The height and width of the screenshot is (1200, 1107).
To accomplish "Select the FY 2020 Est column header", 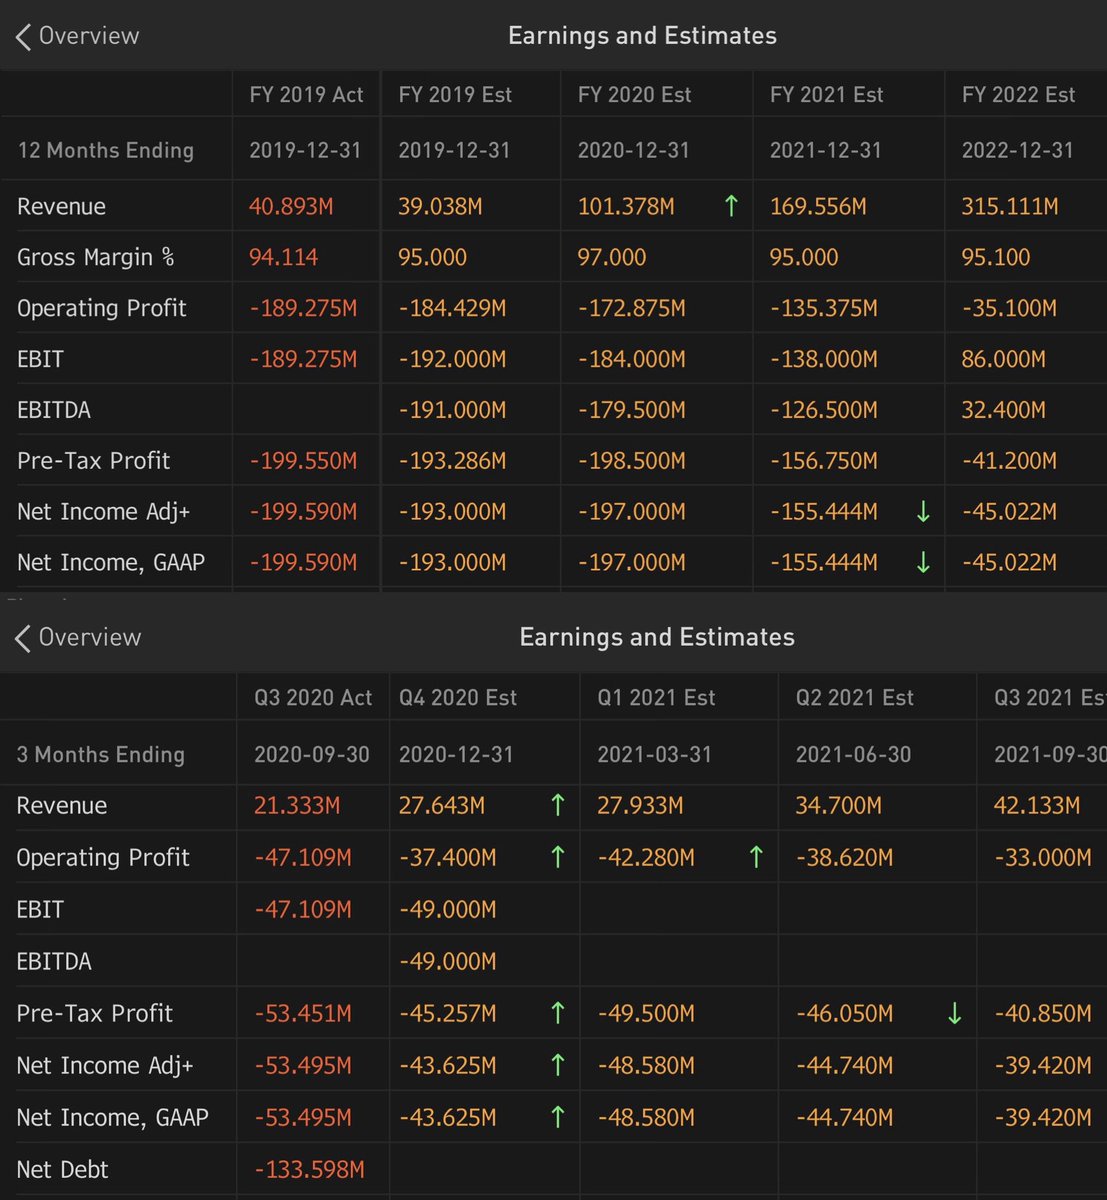I will point(634,95).
